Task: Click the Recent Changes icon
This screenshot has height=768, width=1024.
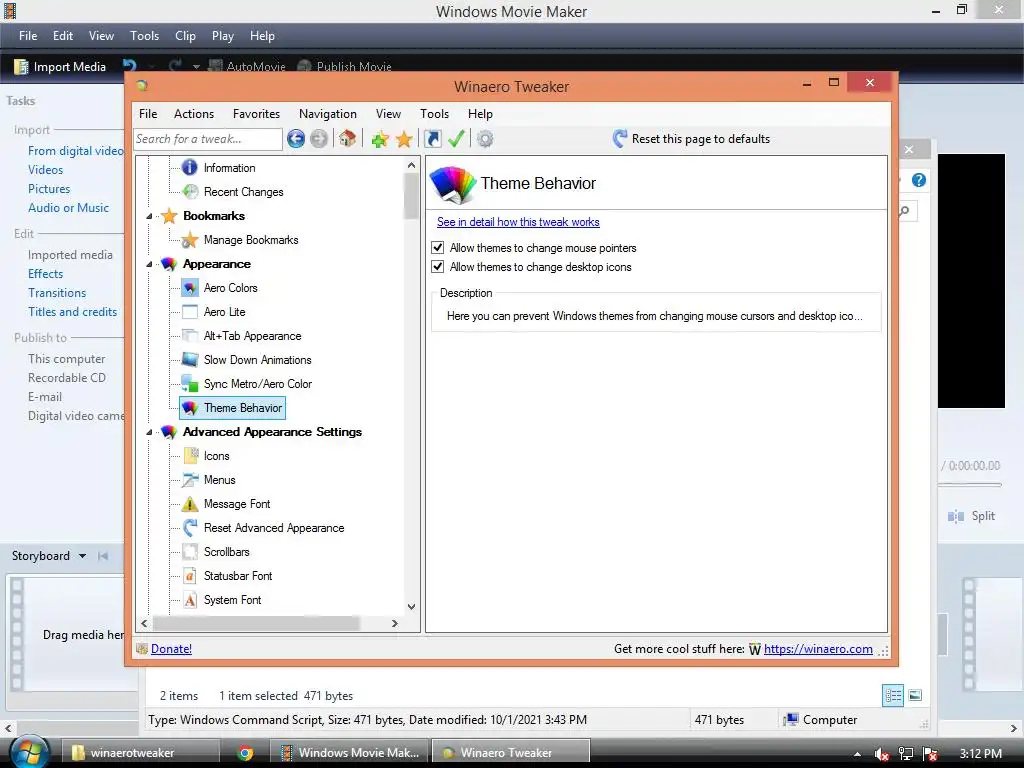Action: tap(190, 192)
